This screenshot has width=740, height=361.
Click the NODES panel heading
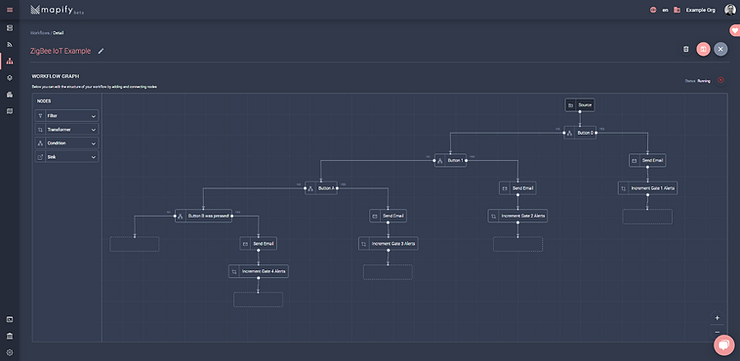point(44,101)
